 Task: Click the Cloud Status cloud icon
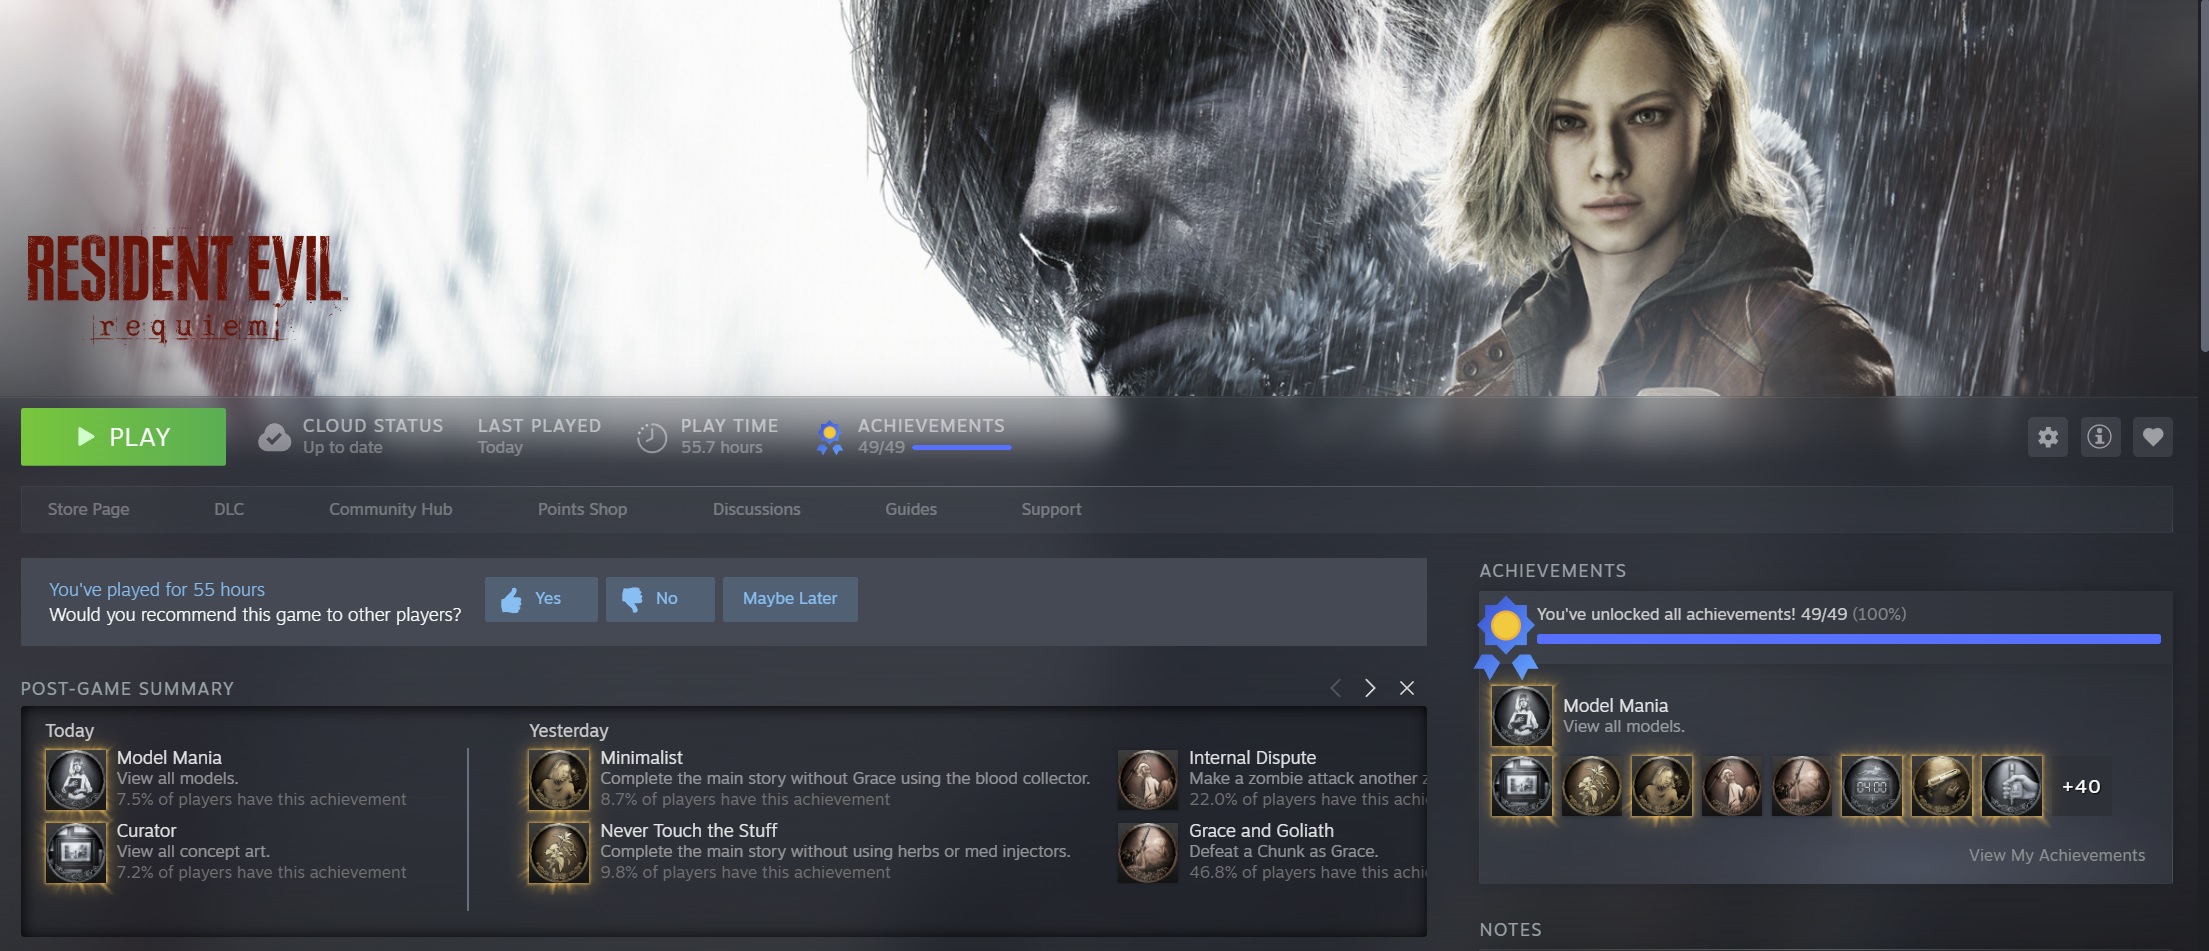pyautogui.click(x=274, y=437)
